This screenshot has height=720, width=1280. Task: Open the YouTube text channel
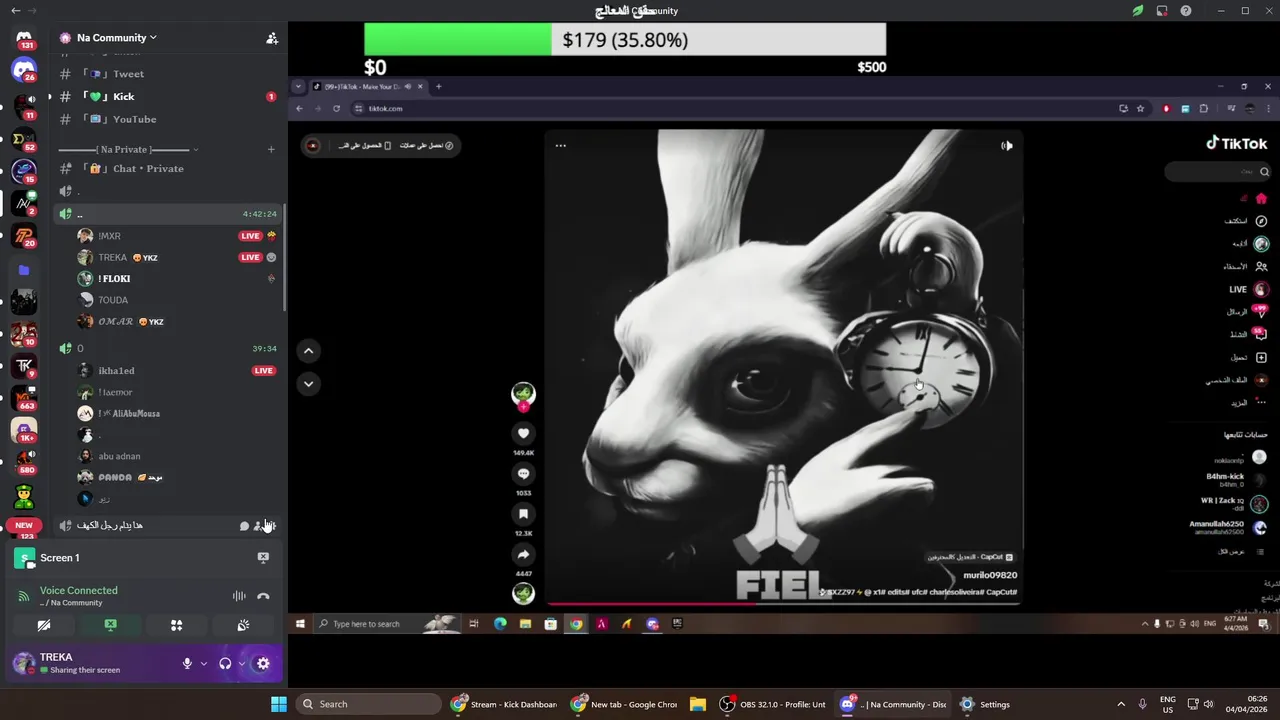[x=167, y=119]
